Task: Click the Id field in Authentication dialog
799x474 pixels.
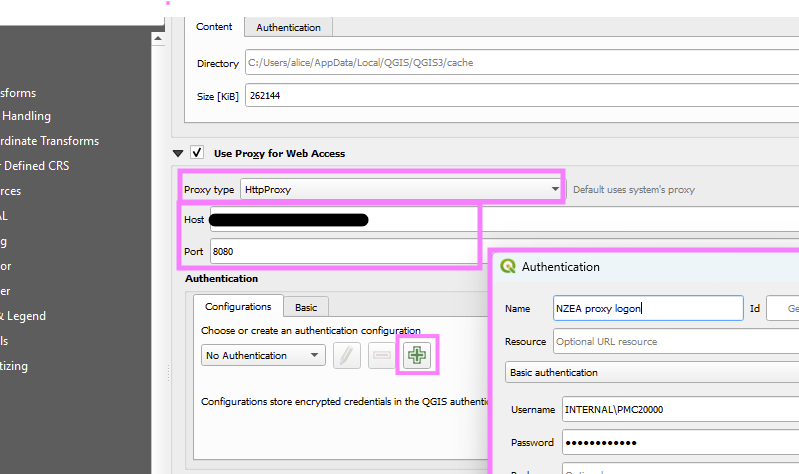Action: tap(783, 308)
